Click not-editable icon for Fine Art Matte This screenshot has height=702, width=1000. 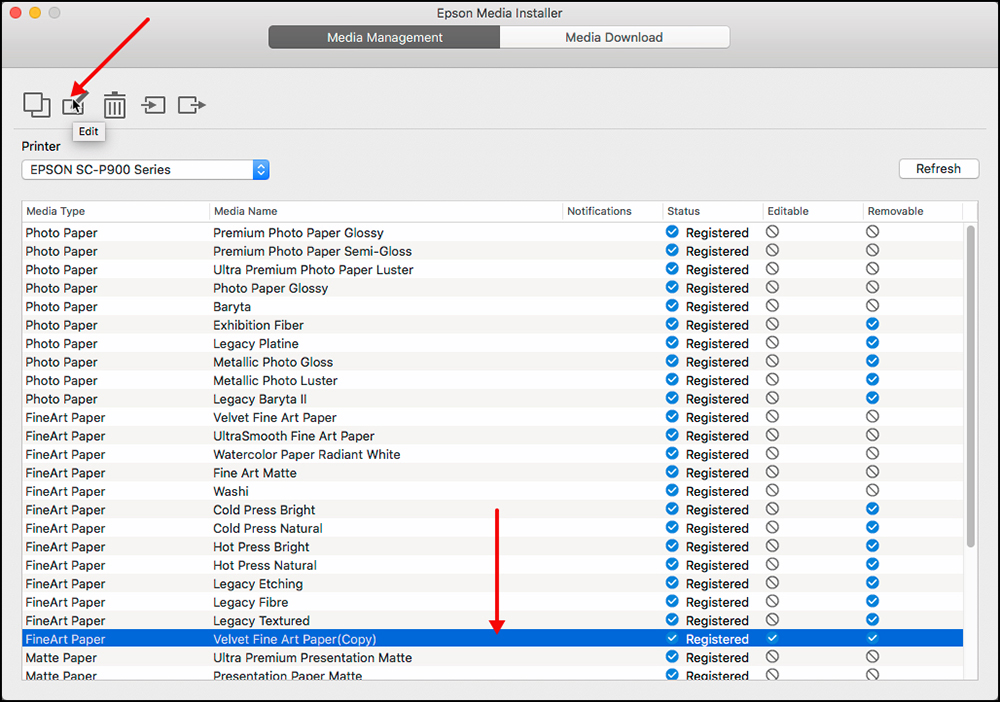pyautogui.click(x=772, y=472)
